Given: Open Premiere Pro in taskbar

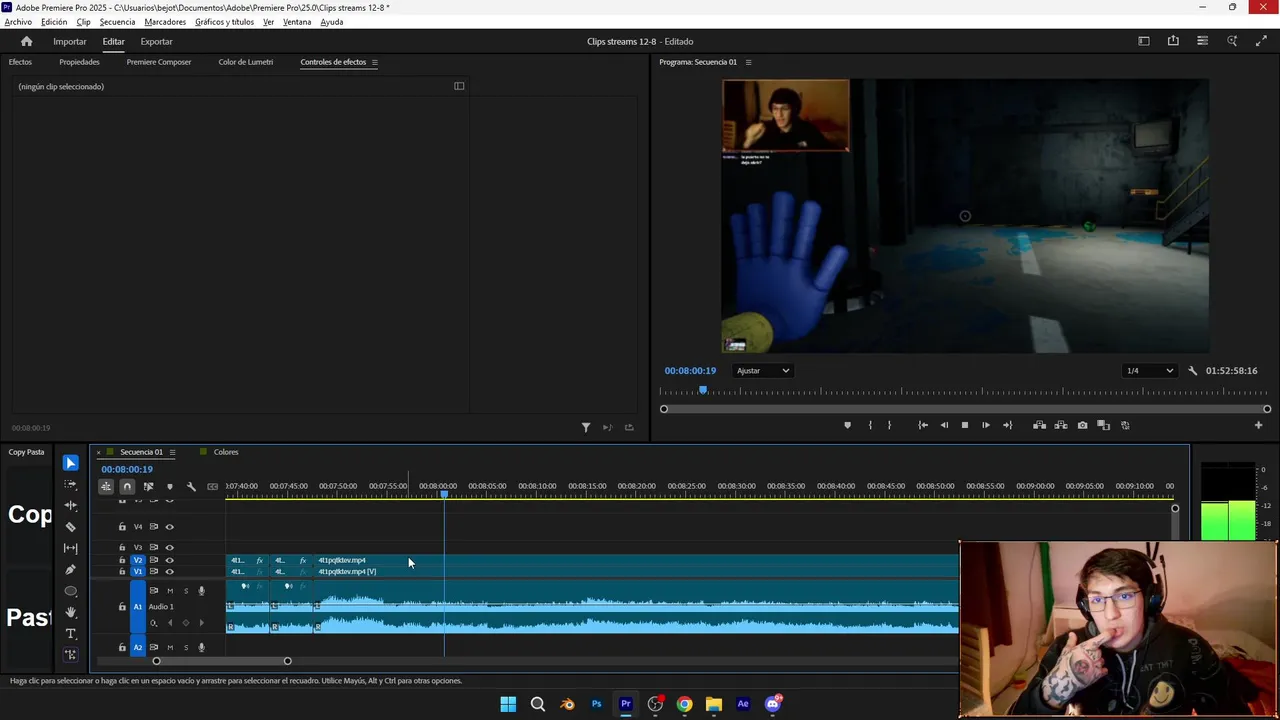Looking at the screenshot, I should click(626, 704).
